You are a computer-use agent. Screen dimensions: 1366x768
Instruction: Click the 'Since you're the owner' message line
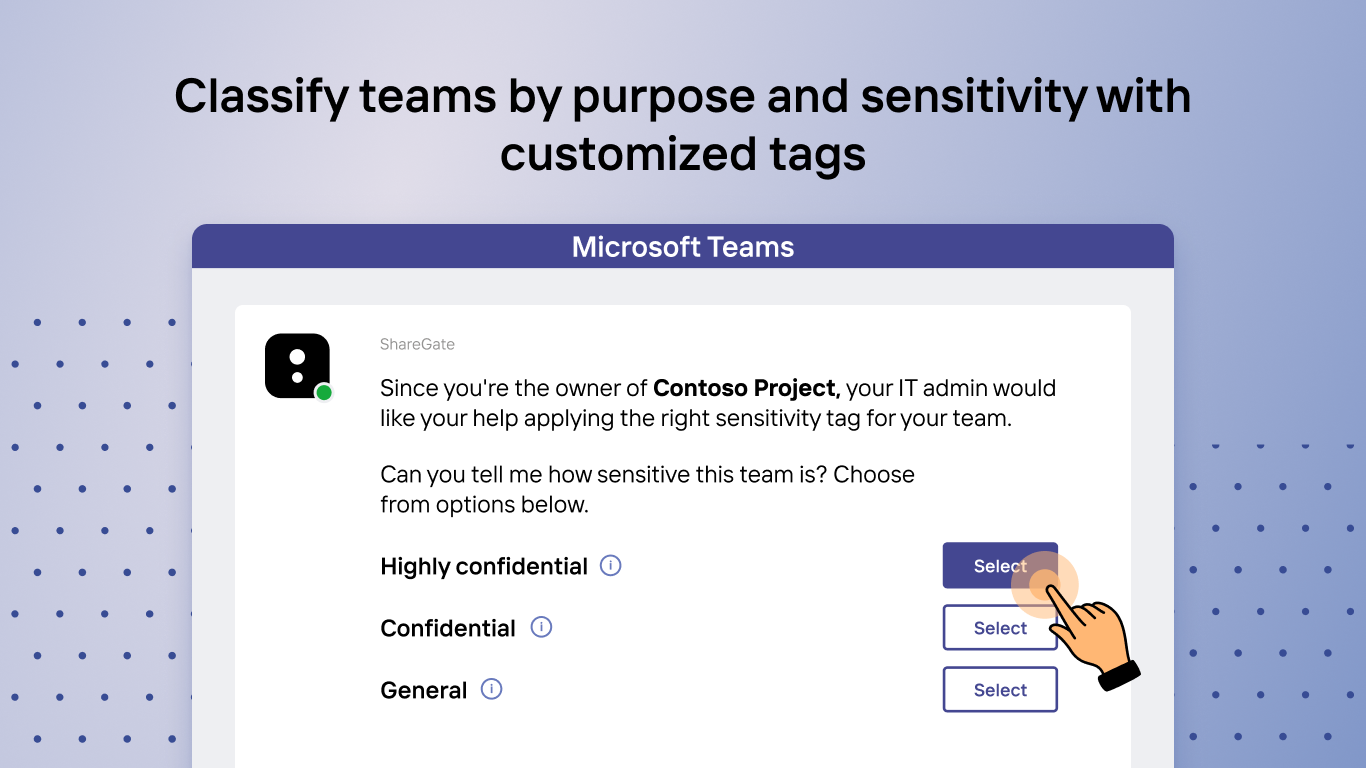point(516,388)
